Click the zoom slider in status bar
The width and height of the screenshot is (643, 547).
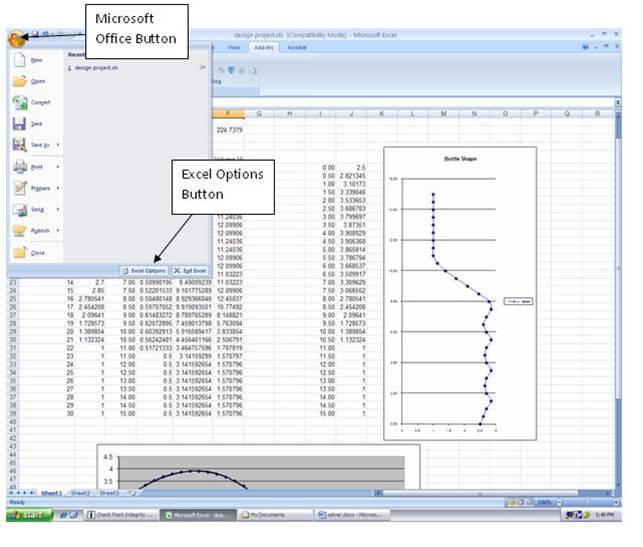click(x=587, y=502)
